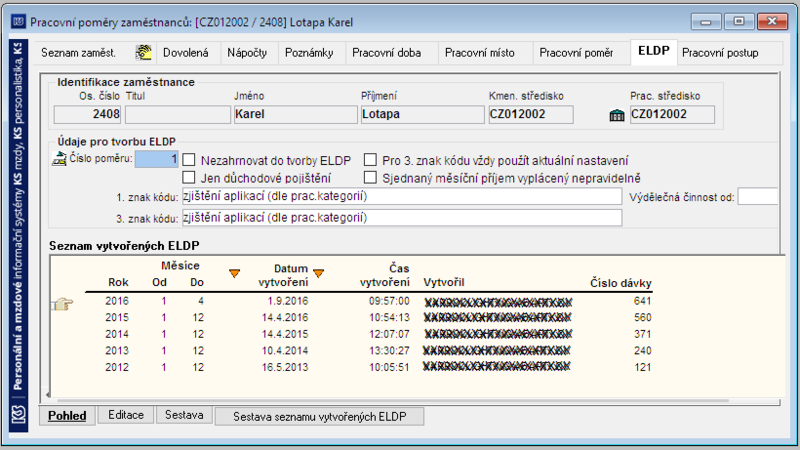This screenshot has width=800, height=450.
Task: Select the 2012 row in ELDP list
Action: [x=368, y=367]
